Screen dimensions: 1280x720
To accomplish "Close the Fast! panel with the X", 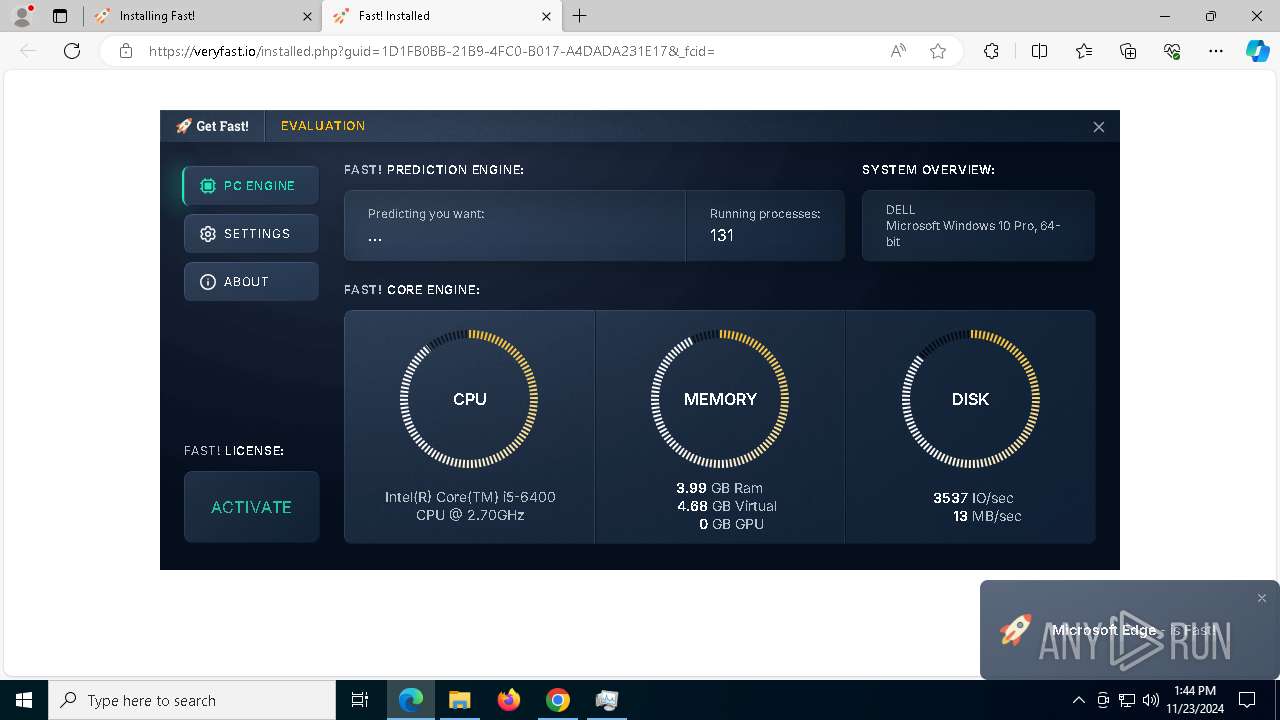I will (1099, 127).
